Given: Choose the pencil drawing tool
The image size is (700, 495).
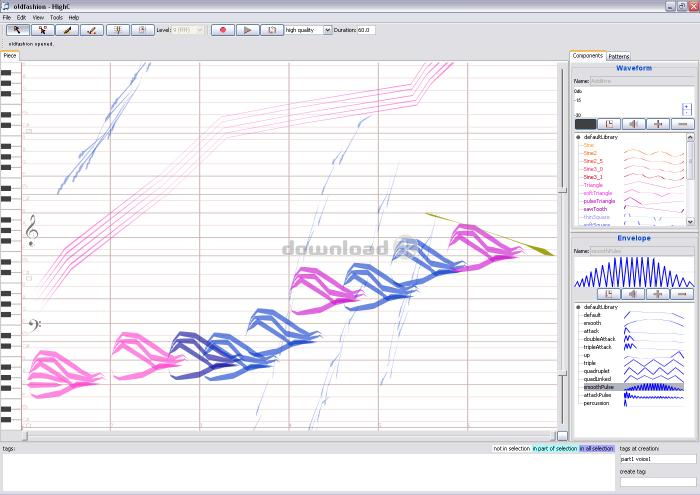Looking at the screenshot, I should tap(67, 30).
